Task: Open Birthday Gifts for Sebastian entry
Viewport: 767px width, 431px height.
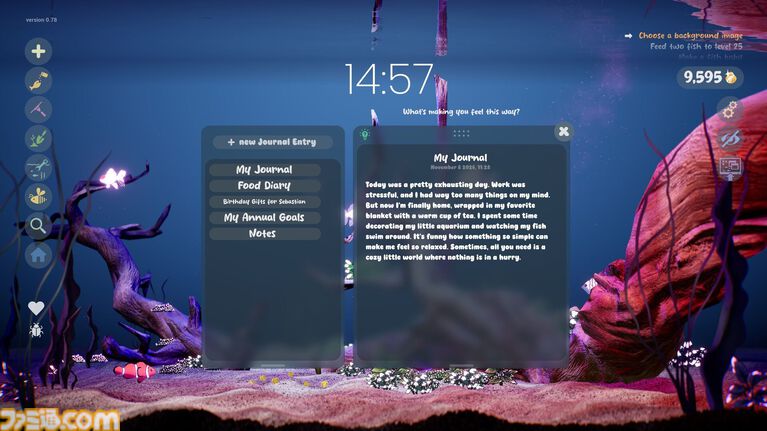Action: pos(265,202)
